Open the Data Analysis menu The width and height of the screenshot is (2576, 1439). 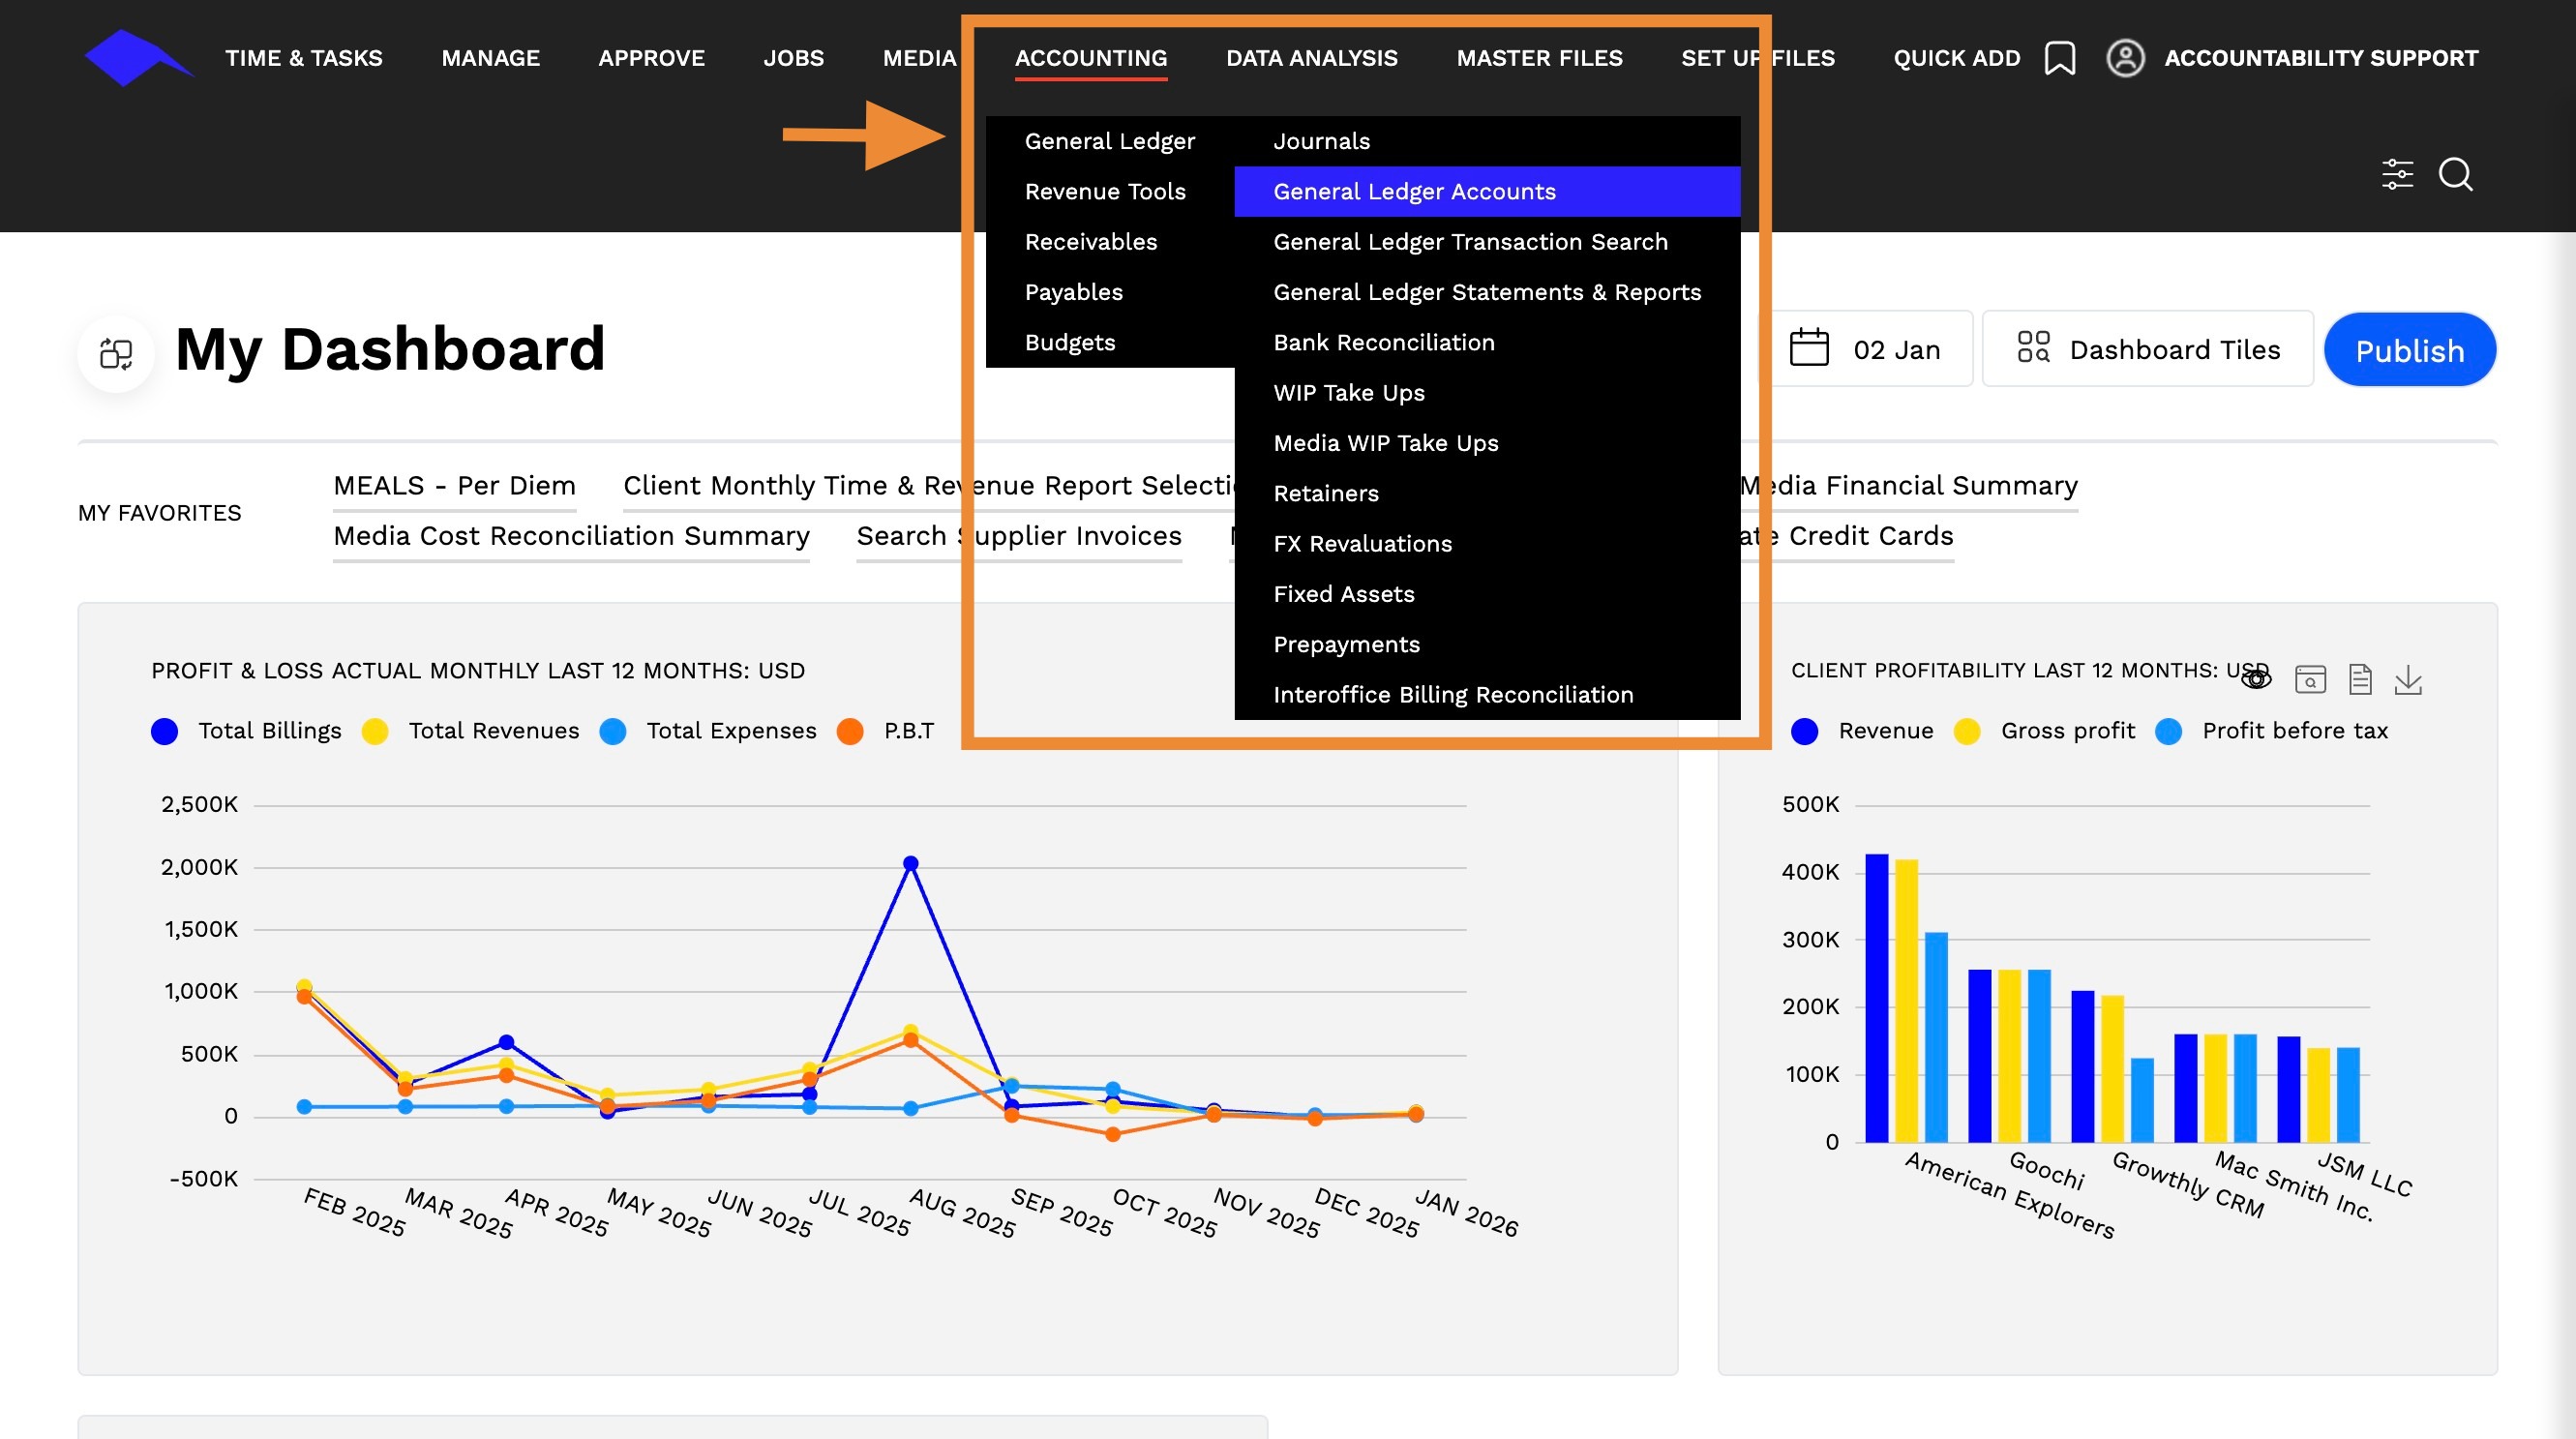(x=1311, y=58)
